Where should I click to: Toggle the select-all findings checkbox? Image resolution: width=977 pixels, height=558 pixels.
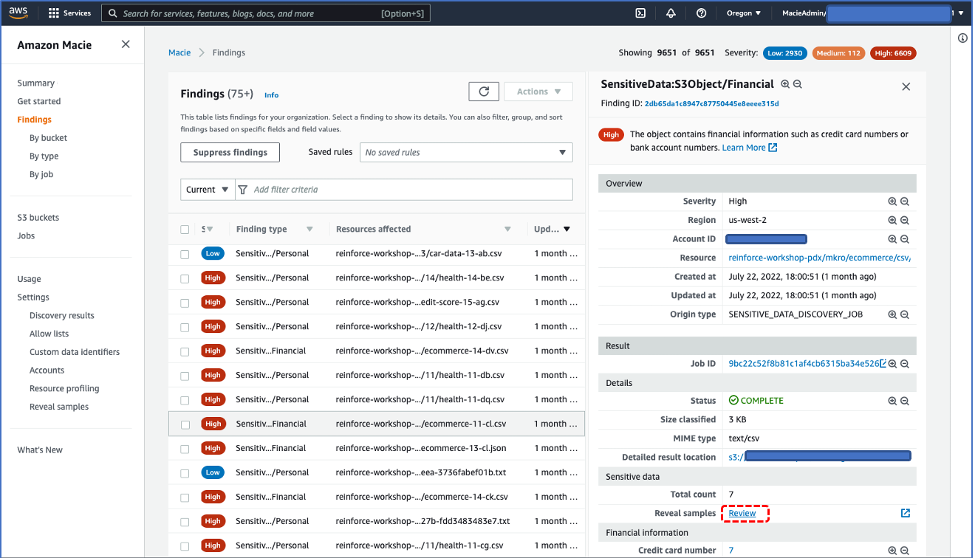[x=185, y=229]
